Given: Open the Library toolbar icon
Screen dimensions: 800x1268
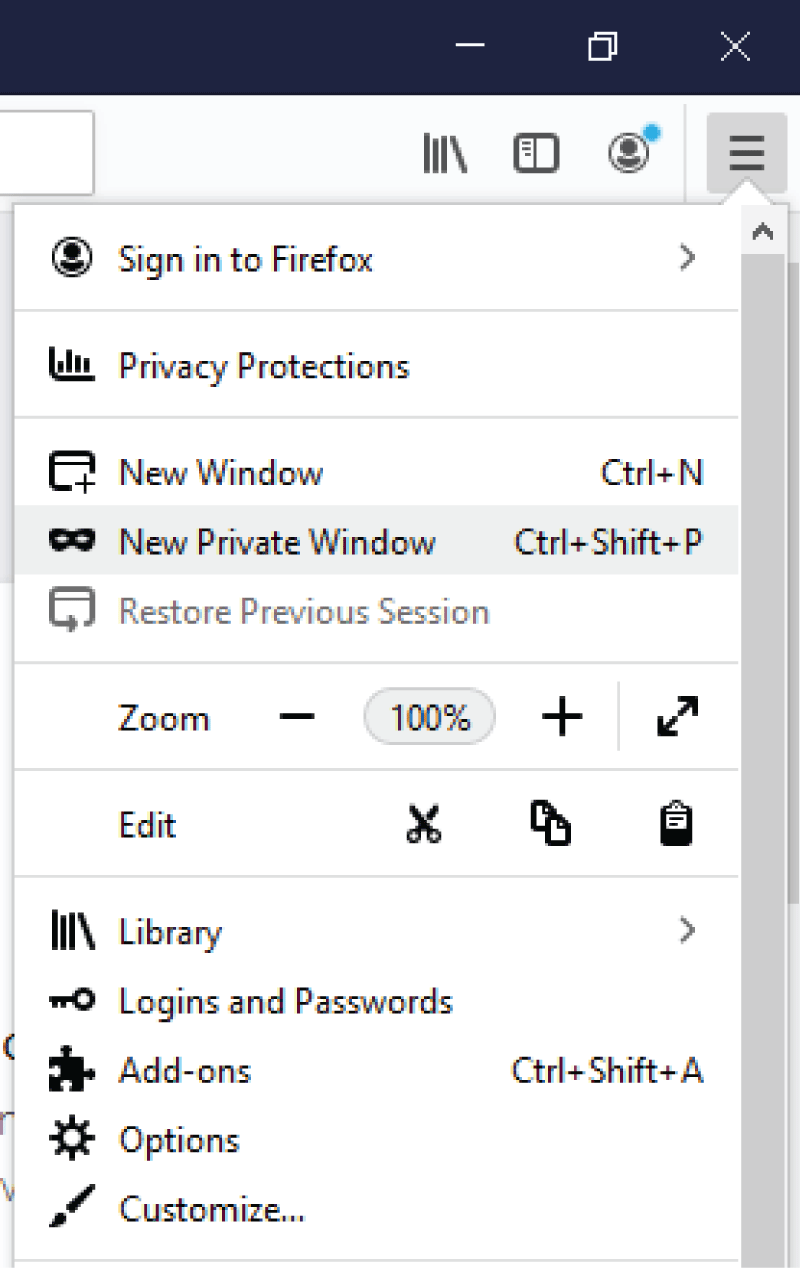Looking at the screenshot, I should [x=445, y=154].
